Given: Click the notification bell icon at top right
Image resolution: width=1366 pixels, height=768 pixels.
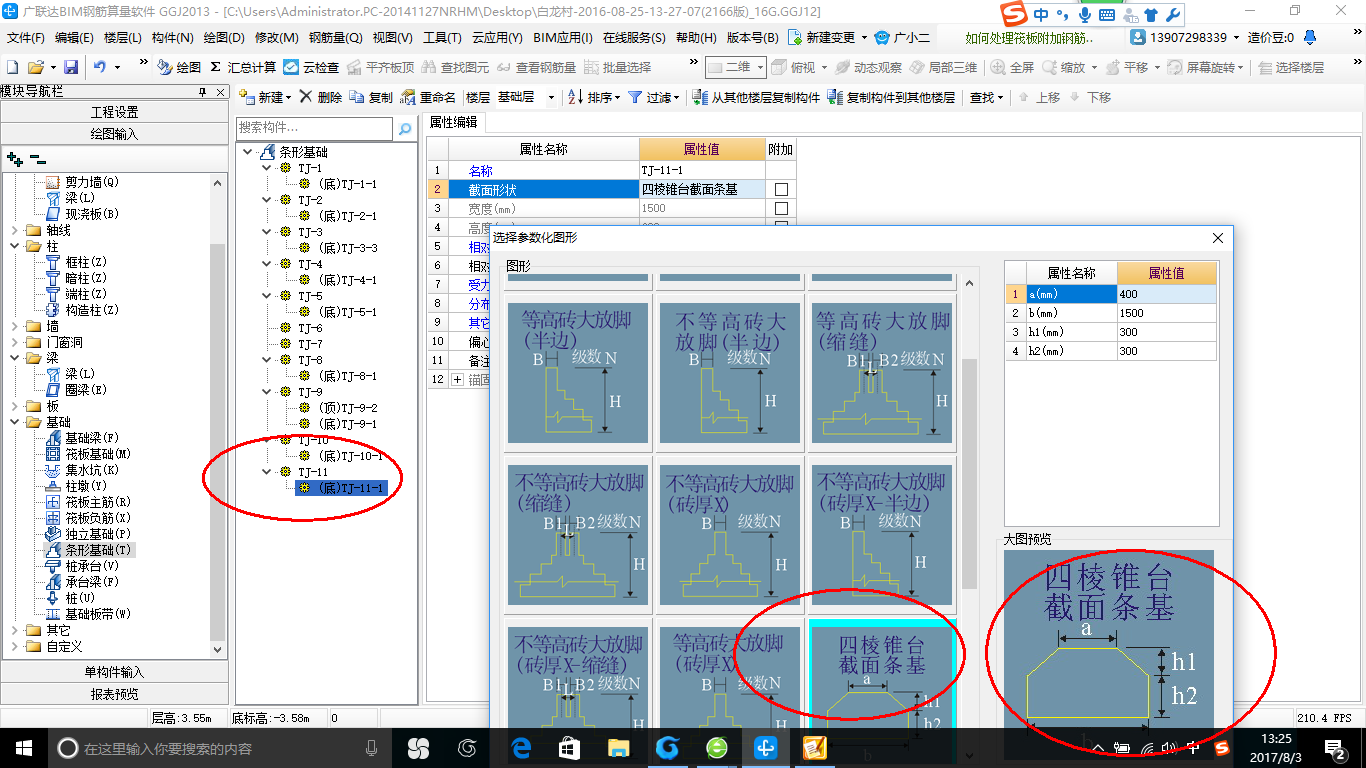Looking at the screenshot, I should 1310,37.
